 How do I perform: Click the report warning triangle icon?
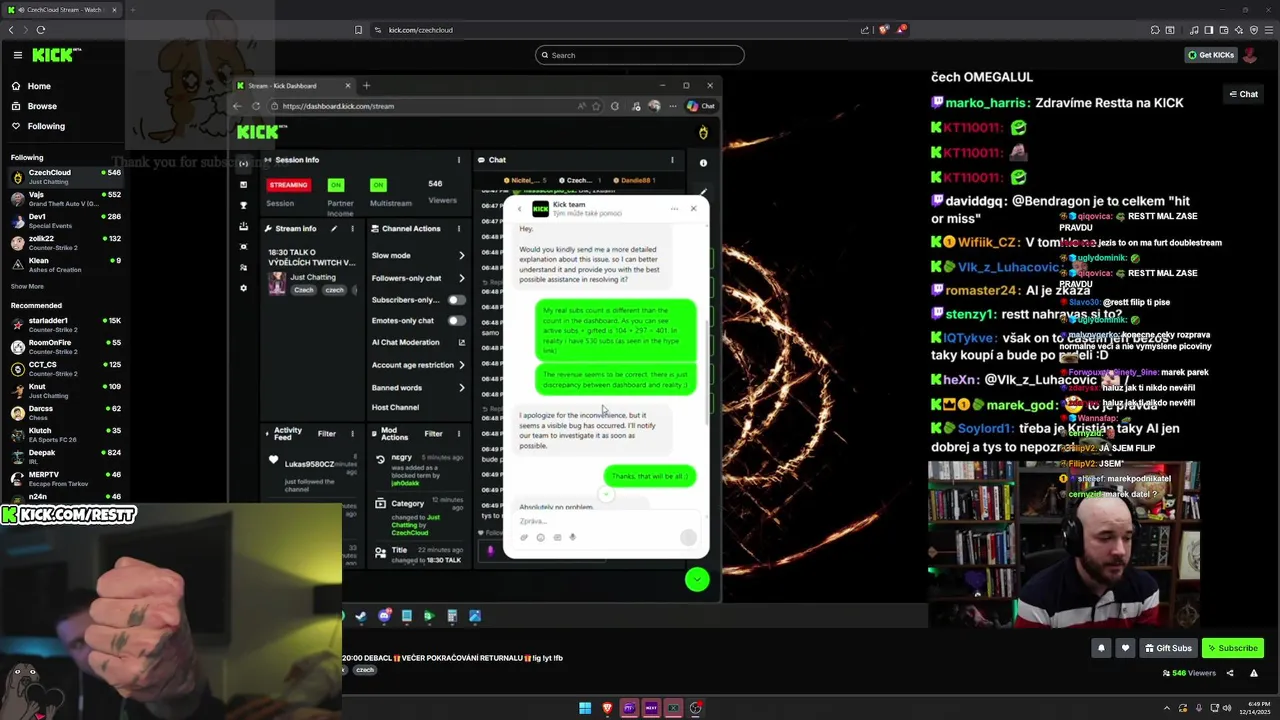pyautogui.click(x=1254, y=673)
